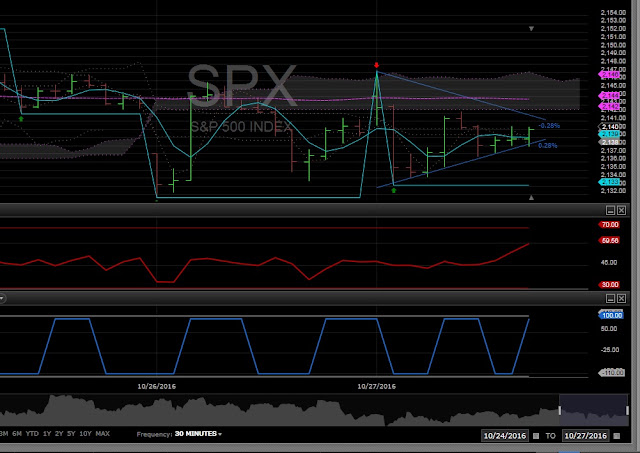Open the Frequency 30 MINUTES dropdown
Image resolution: width=640 pixels, height=453 pixels.
tap(198, 434)
